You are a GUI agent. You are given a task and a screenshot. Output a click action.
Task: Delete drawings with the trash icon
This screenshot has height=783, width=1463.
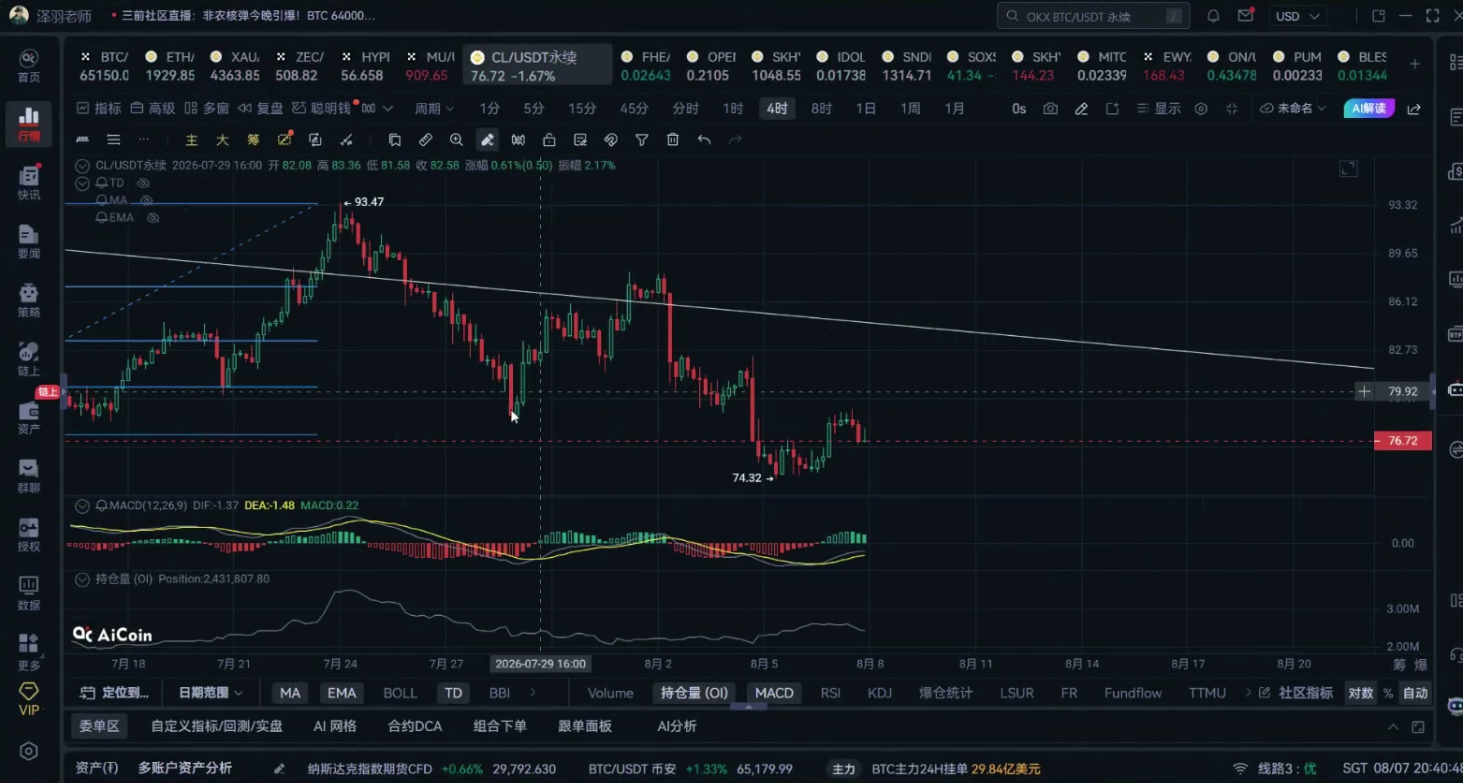[x=673, y=140]
